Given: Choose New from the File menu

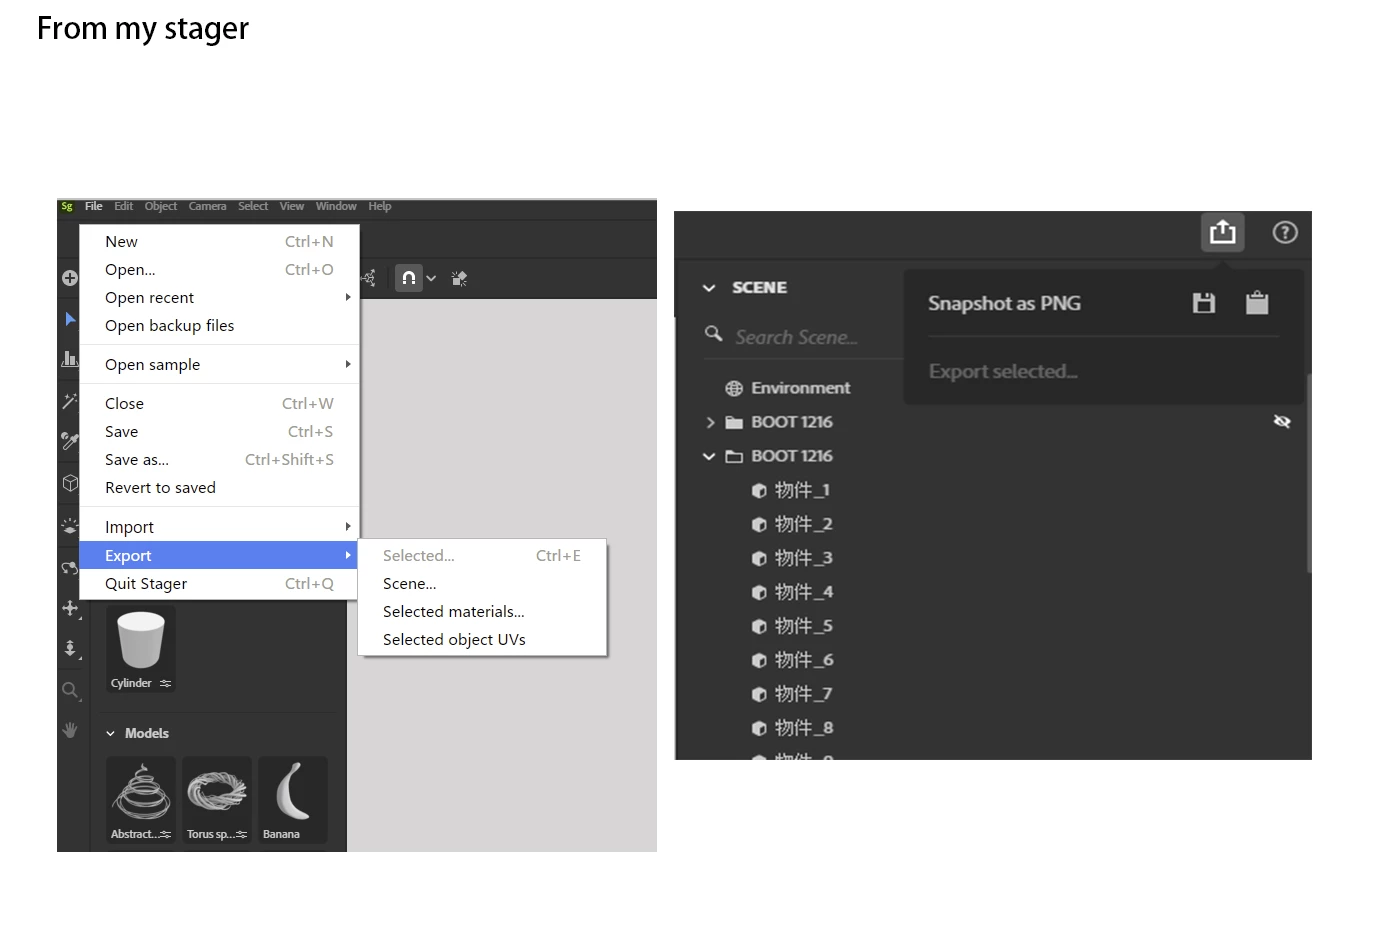Looking at the screenshot, I should click(x=219, y=242).
